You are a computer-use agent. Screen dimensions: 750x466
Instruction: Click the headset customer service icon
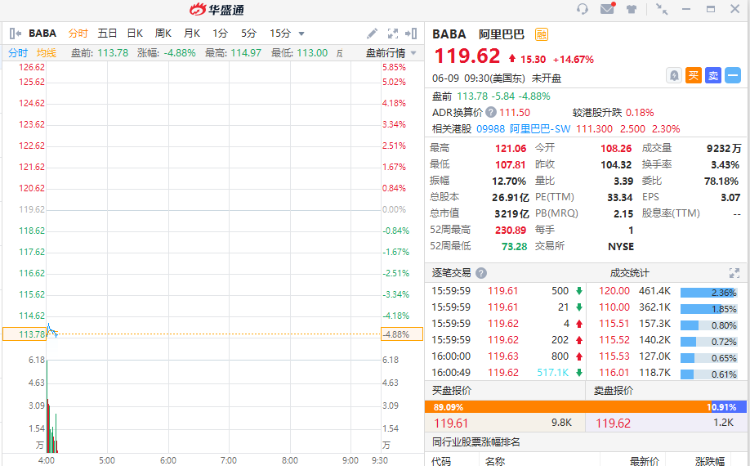[x=583, y=9]
